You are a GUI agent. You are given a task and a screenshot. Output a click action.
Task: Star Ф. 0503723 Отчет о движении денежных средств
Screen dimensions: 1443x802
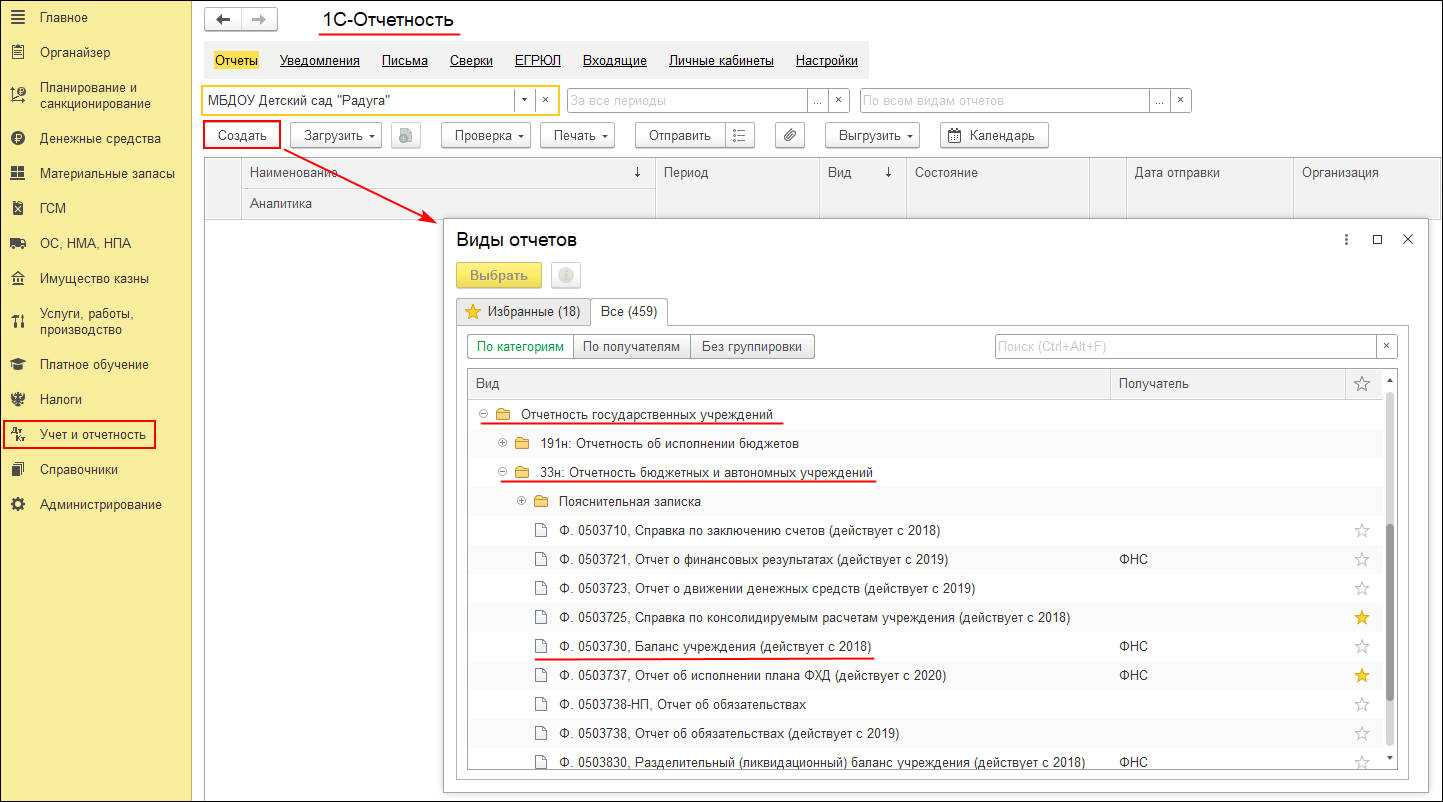click(1361, 589)
